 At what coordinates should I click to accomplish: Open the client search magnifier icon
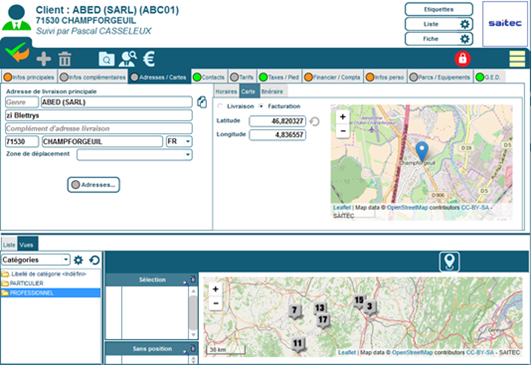[127, 59]
